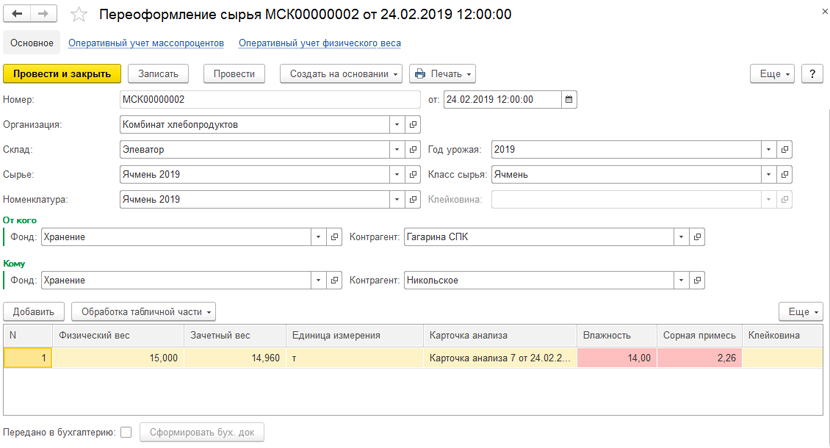The width and height of the screenshot is (830, 448).
Task: Close the document form with X
Action: [x=825, y=11]
